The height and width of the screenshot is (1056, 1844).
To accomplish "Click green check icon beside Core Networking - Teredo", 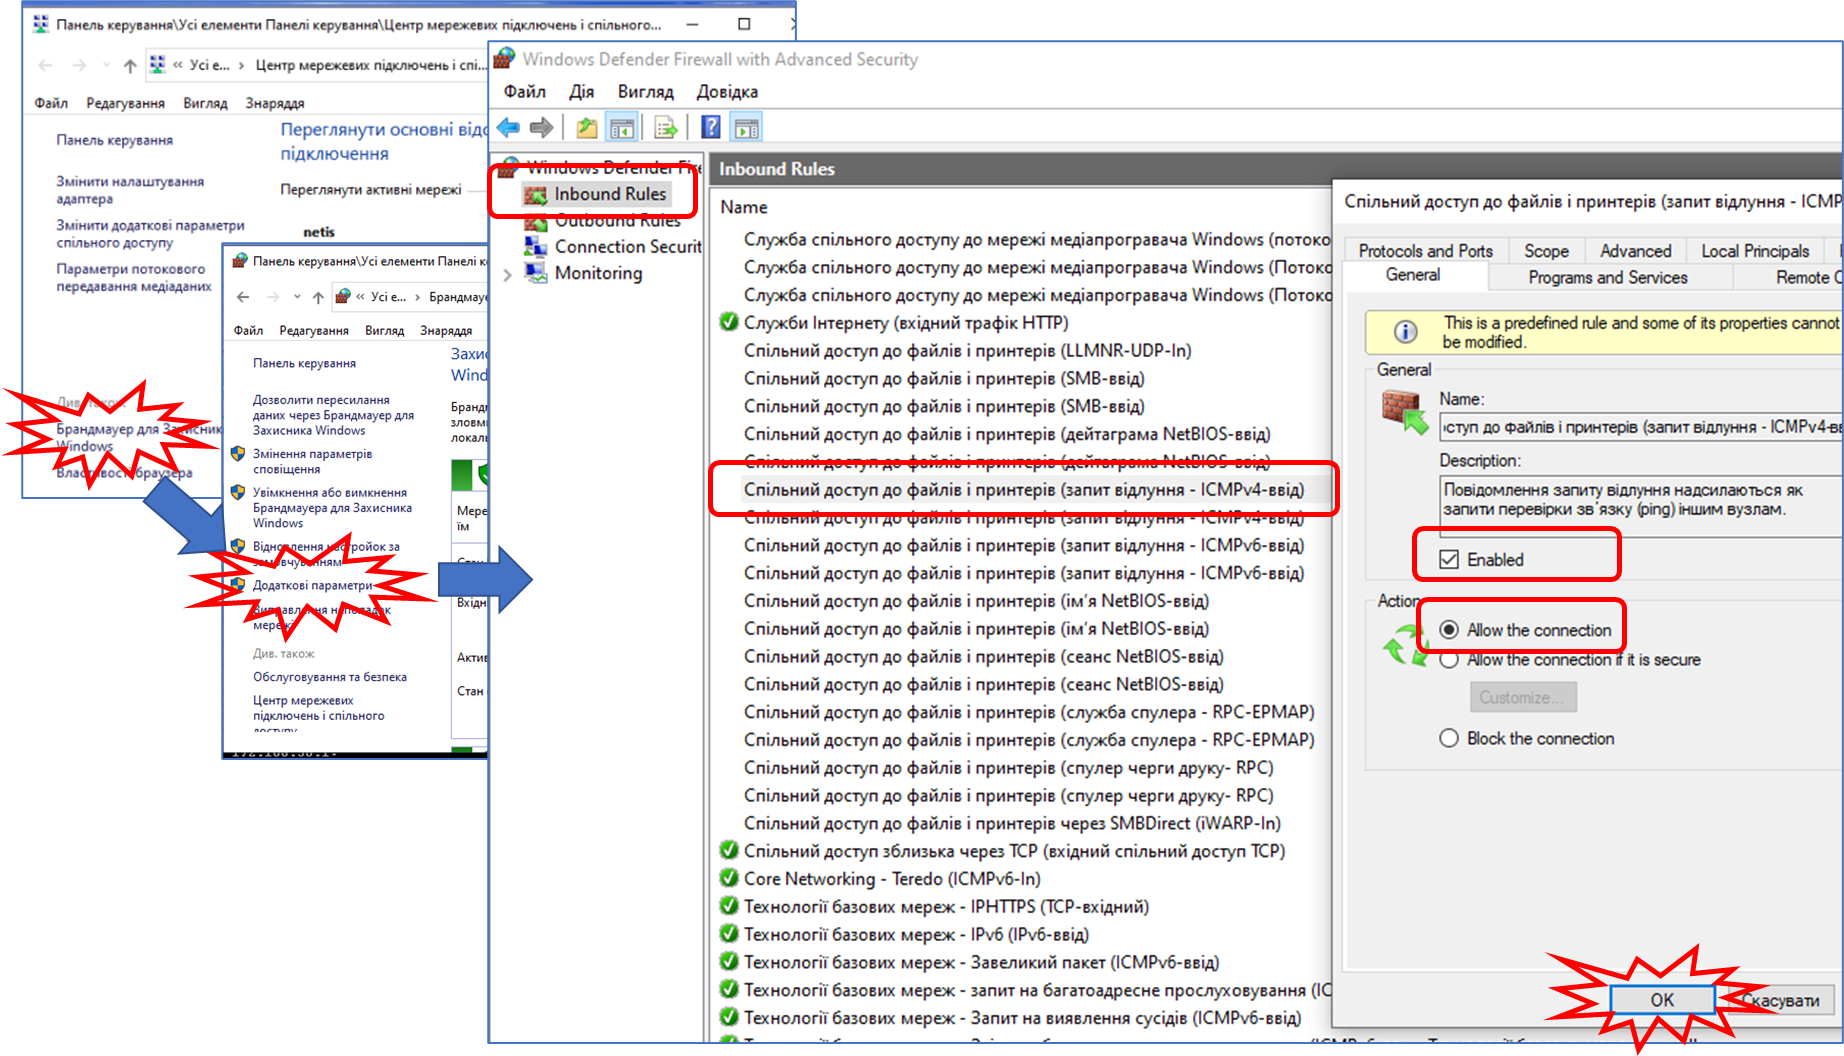I will coord(729,878).
